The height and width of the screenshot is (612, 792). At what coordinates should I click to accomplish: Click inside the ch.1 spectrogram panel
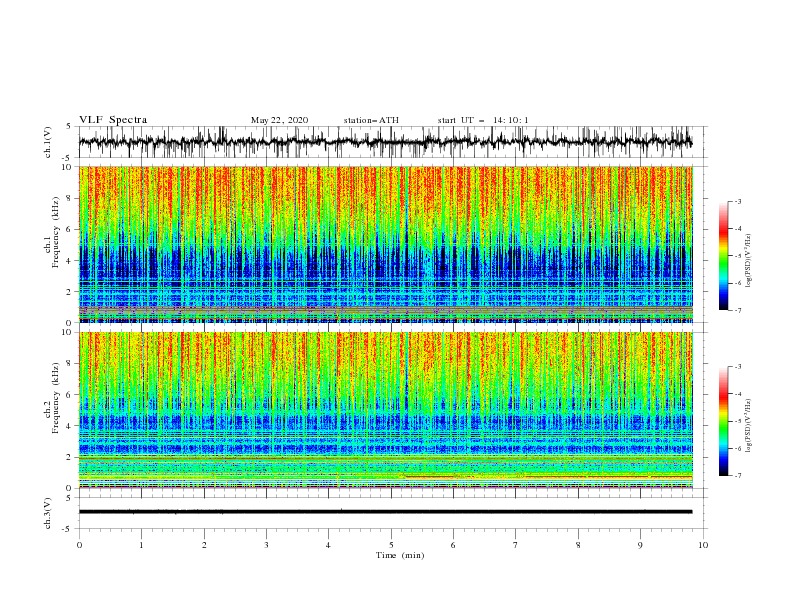point(385,244)
